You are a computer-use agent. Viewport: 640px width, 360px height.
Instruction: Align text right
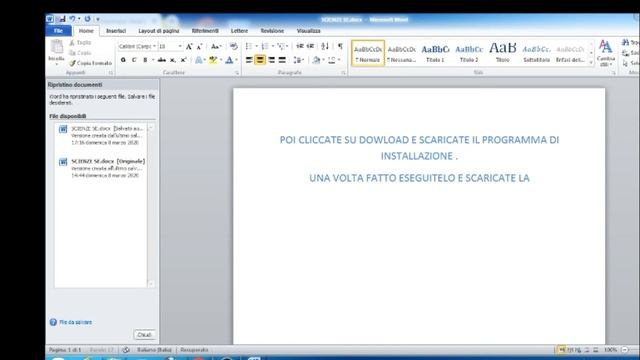(x=271, y=60)
